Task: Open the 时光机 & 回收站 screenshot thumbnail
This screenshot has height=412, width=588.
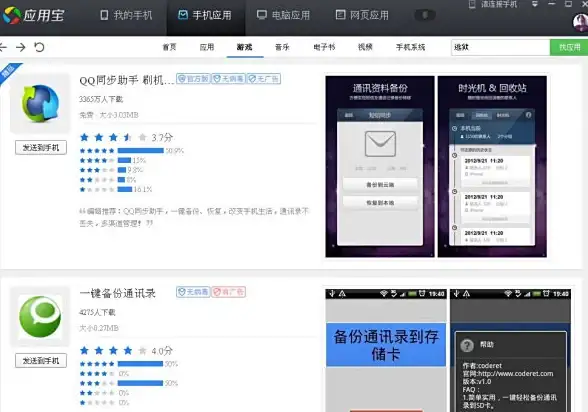Action: pos(492,166)
